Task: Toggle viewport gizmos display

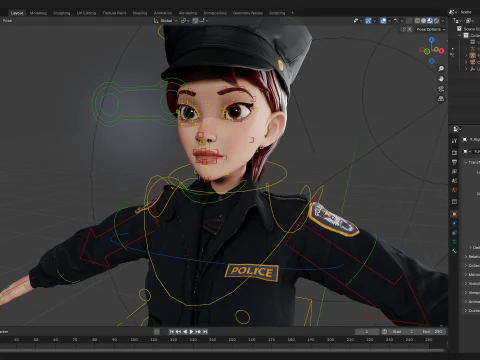Action: [x=368, y=21]
